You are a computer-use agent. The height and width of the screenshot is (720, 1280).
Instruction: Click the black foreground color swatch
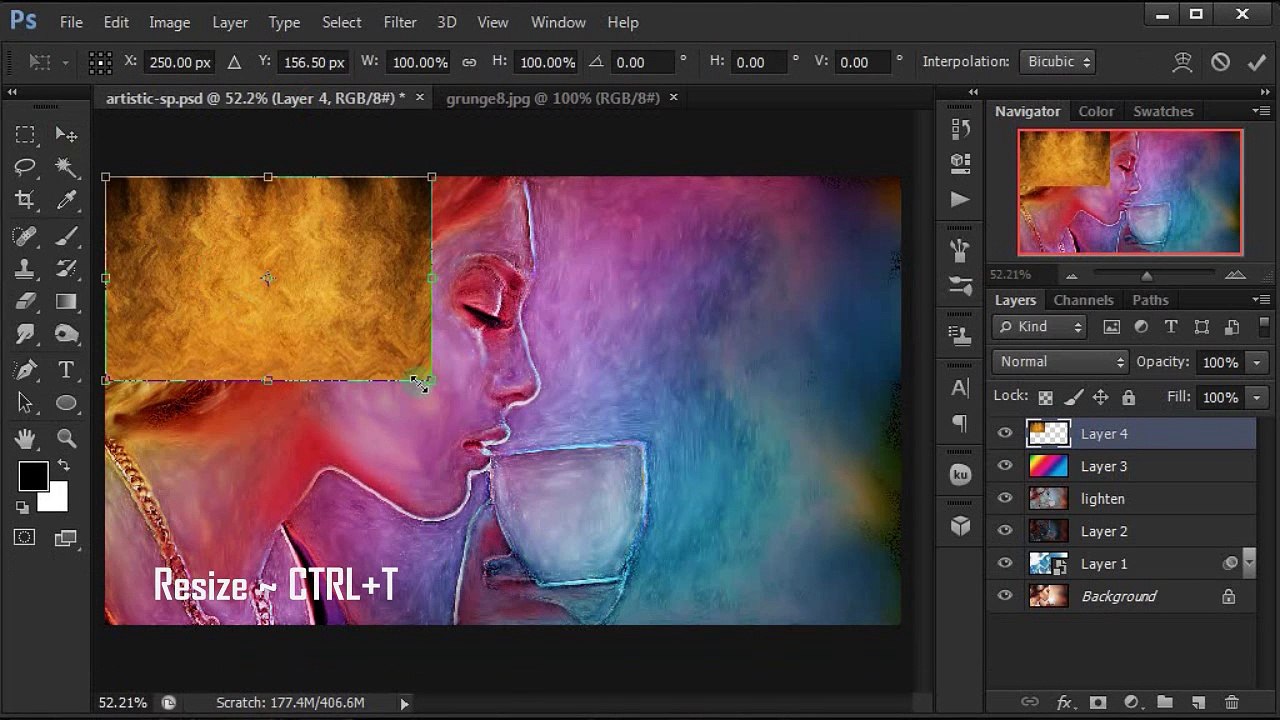32,477
